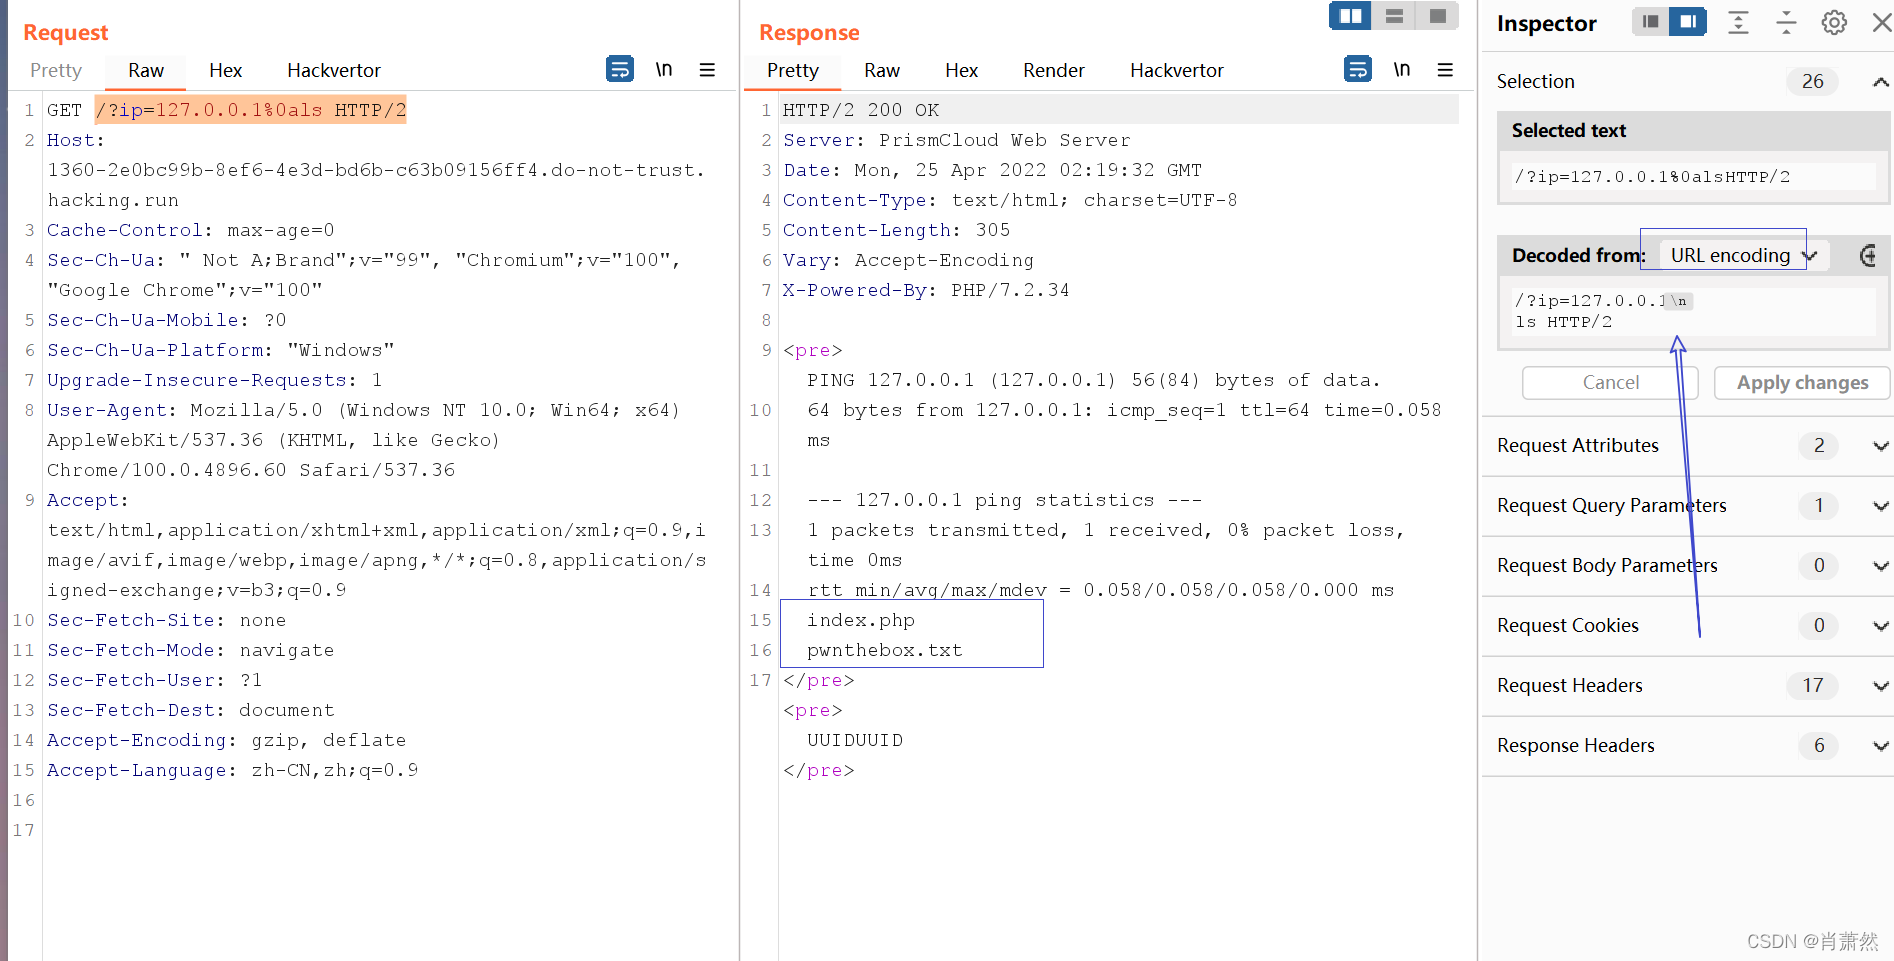Switch Request view to Raw tab
The image size is (1894, 961).
pyautogui.click(x=146, y=70)
